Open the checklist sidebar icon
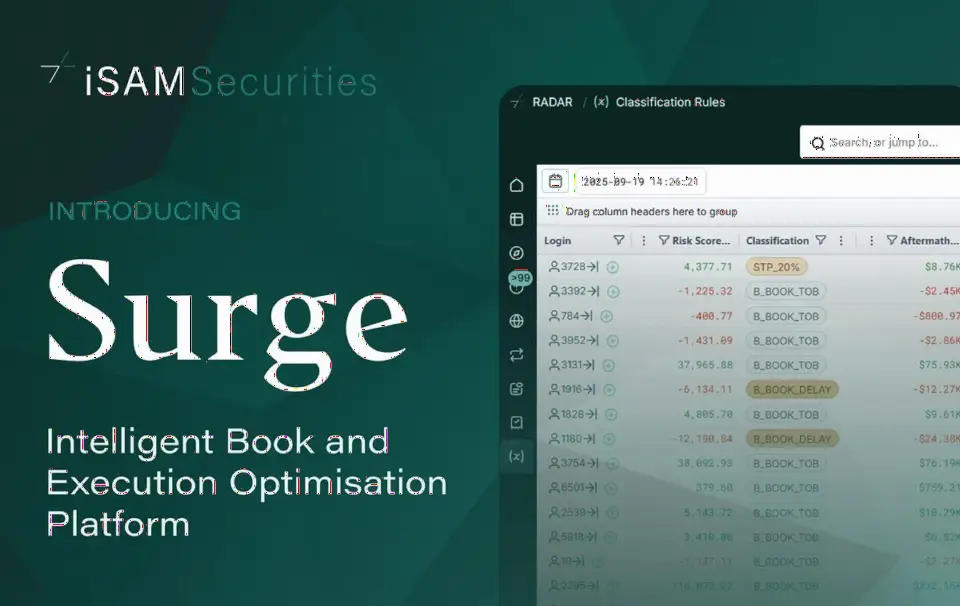Screen dimensions: 960x606 coord(516,422)
